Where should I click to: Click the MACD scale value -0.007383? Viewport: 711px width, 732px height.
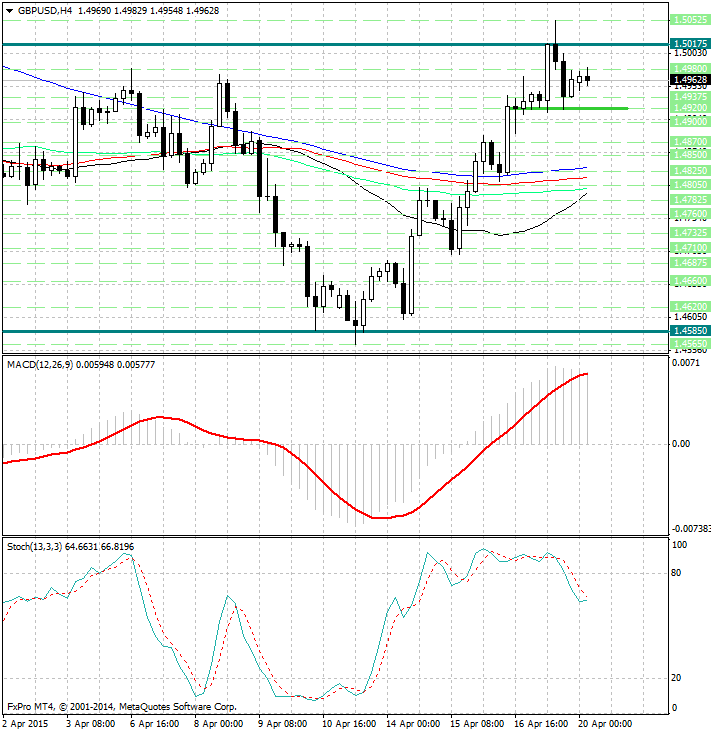tap(691, 528)
